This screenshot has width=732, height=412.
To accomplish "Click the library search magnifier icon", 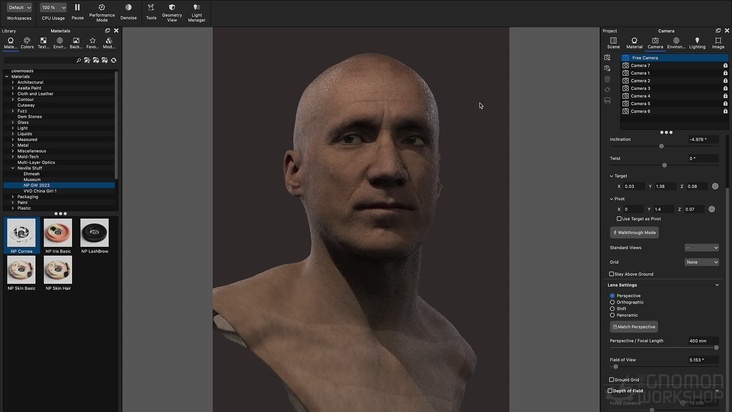I will [78, 60].
